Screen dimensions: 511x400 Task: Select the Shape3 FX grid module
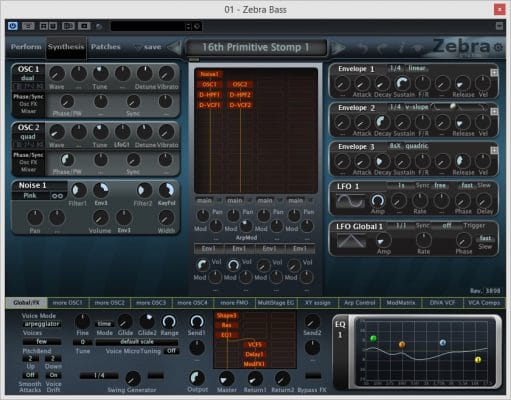pos(226,315)
